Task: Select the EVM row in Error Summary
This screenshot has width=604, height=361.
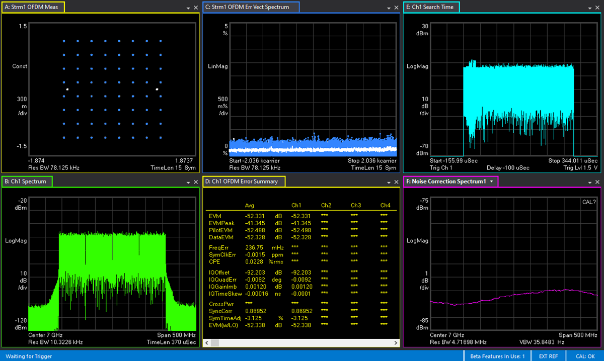Action: click(x=302, y=216)
